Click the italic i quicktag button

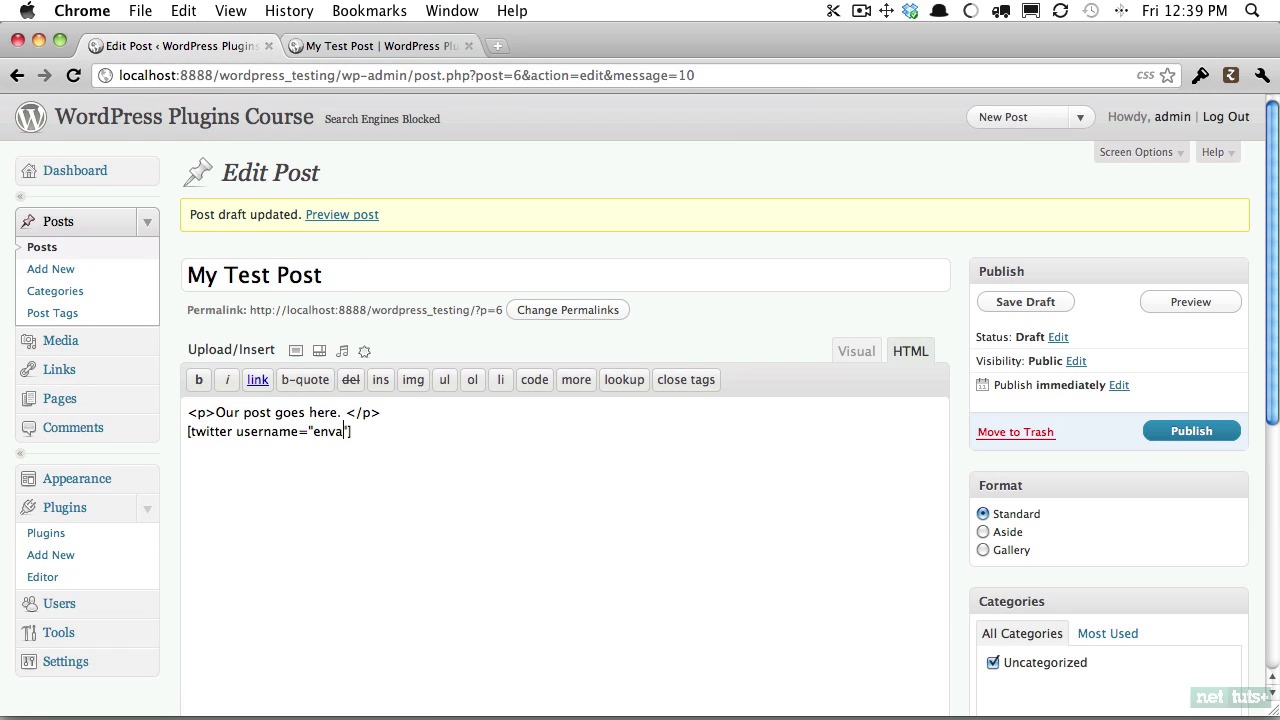click(227, 380)
